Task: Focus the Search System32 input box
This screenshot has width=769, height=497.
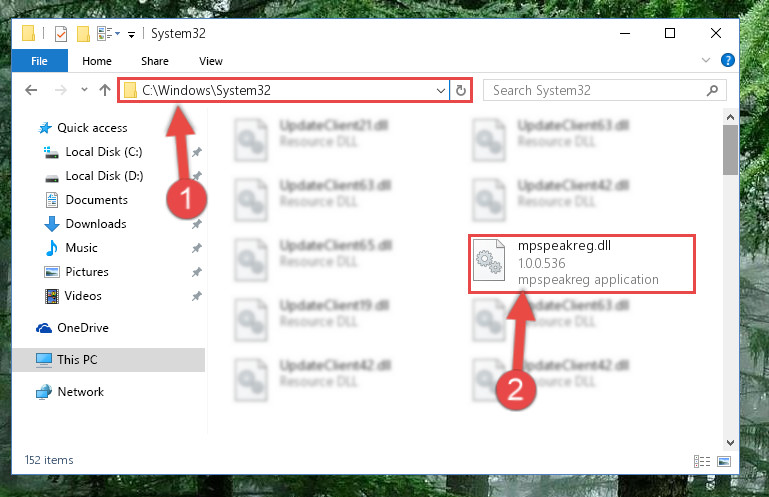Action: (597, 90)
